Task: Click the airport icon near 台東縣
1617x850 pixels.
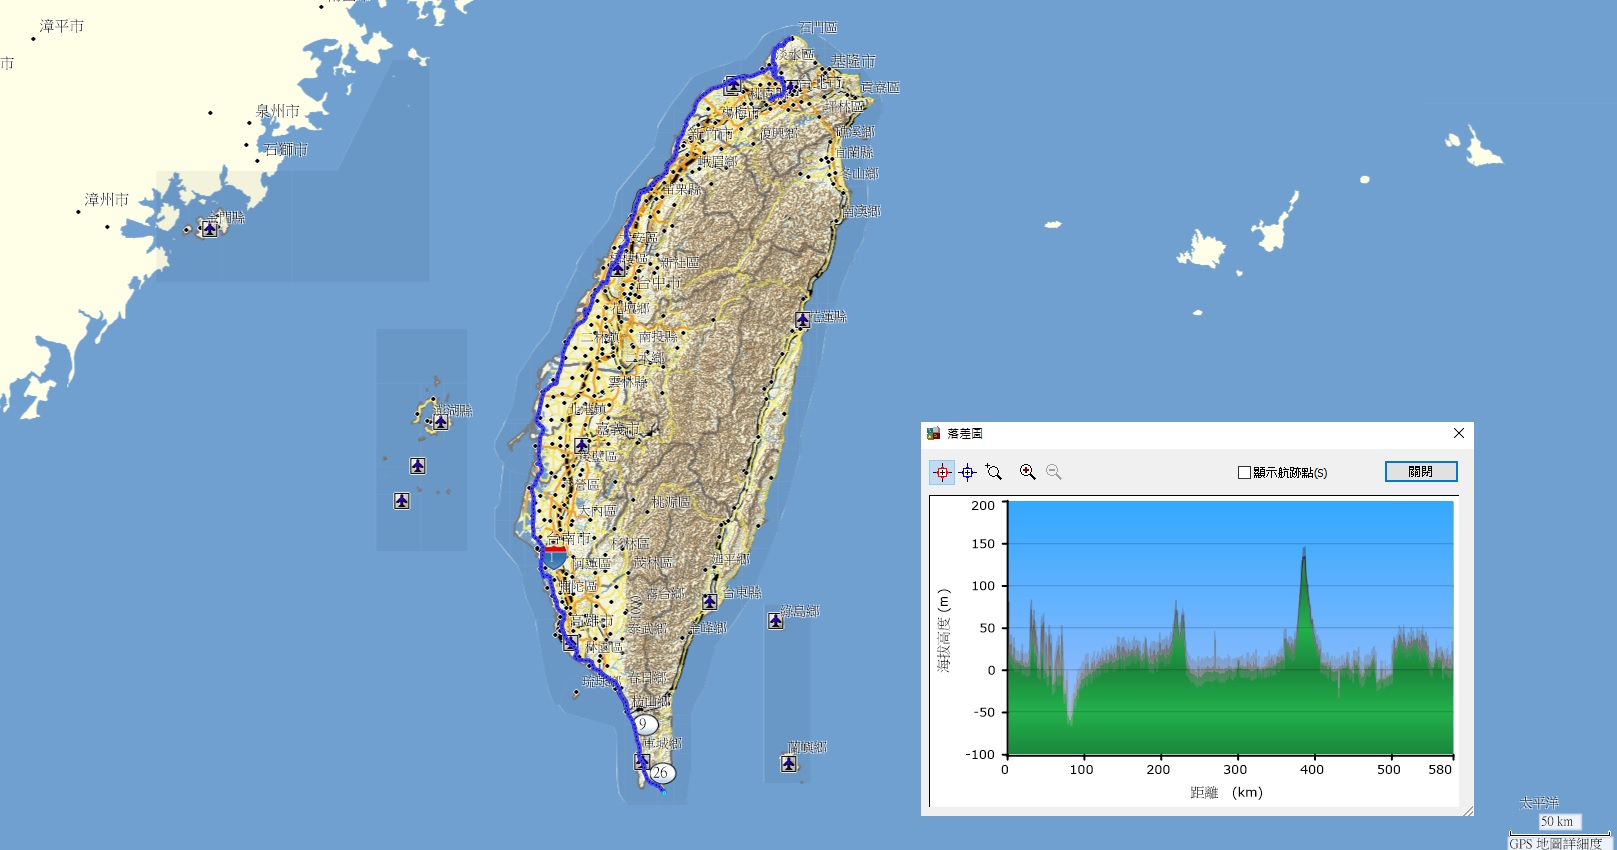Action: pyautogui.click(x=709, y=601)
